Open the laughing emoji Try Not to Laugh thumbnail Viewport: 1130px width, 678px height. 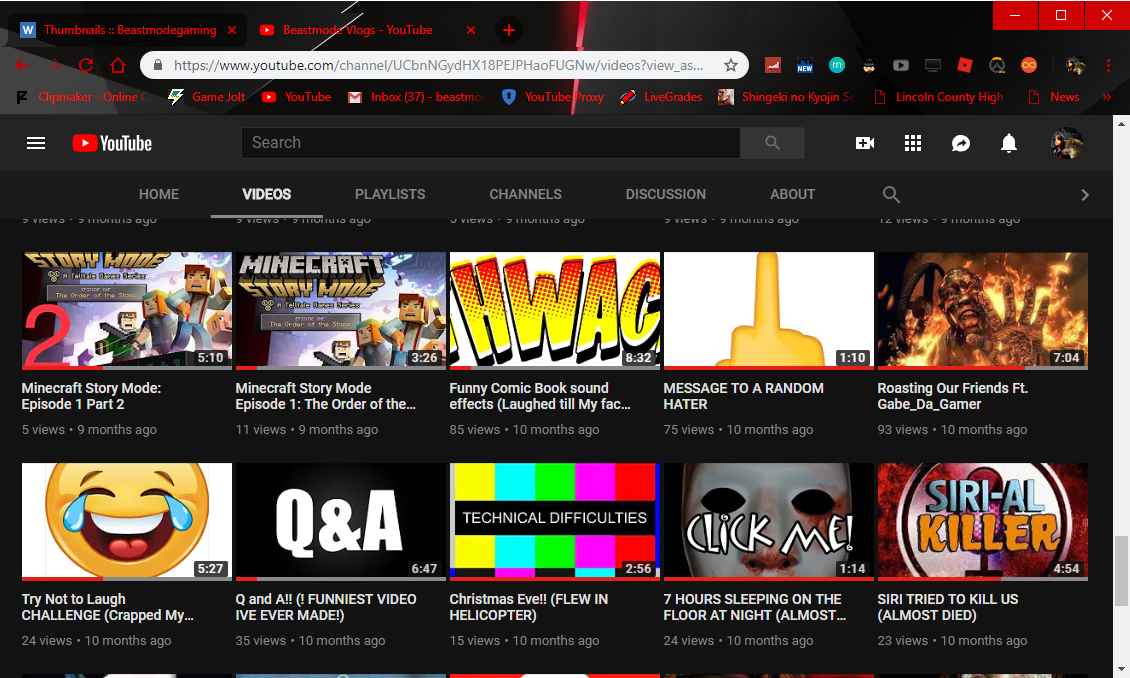[127, 522]
